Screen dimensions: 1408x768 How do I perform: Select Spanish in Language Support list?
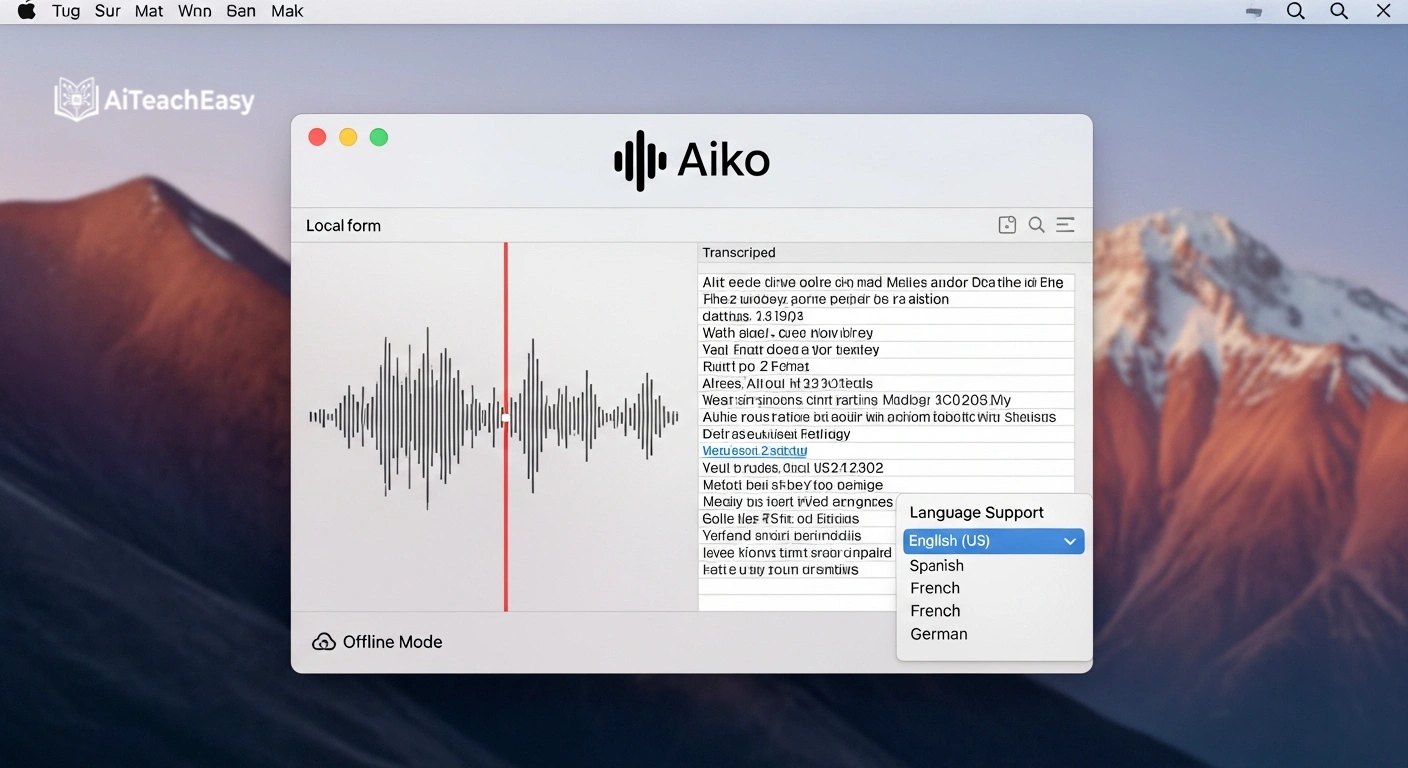pyautogui.click(x=937, y=565)
